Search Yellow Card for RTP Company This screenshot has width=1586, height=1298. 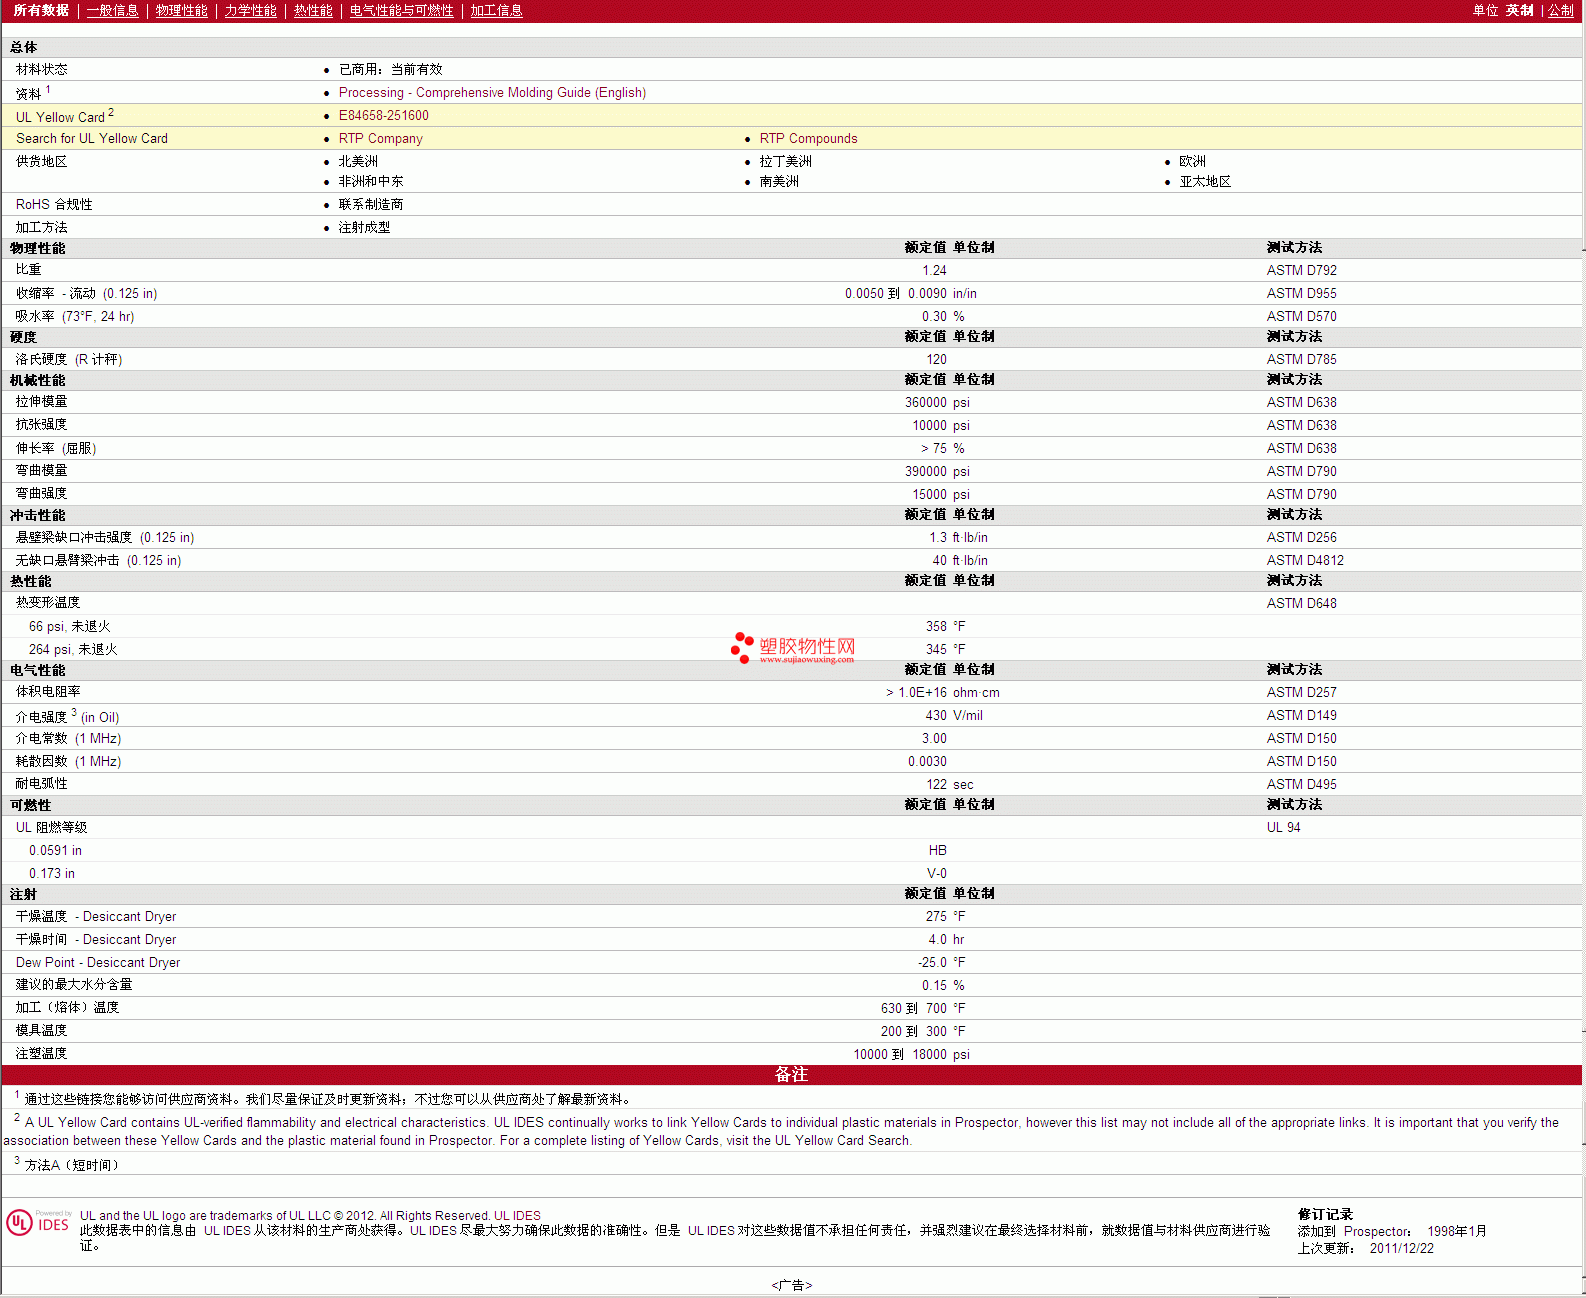click(380, 139)
